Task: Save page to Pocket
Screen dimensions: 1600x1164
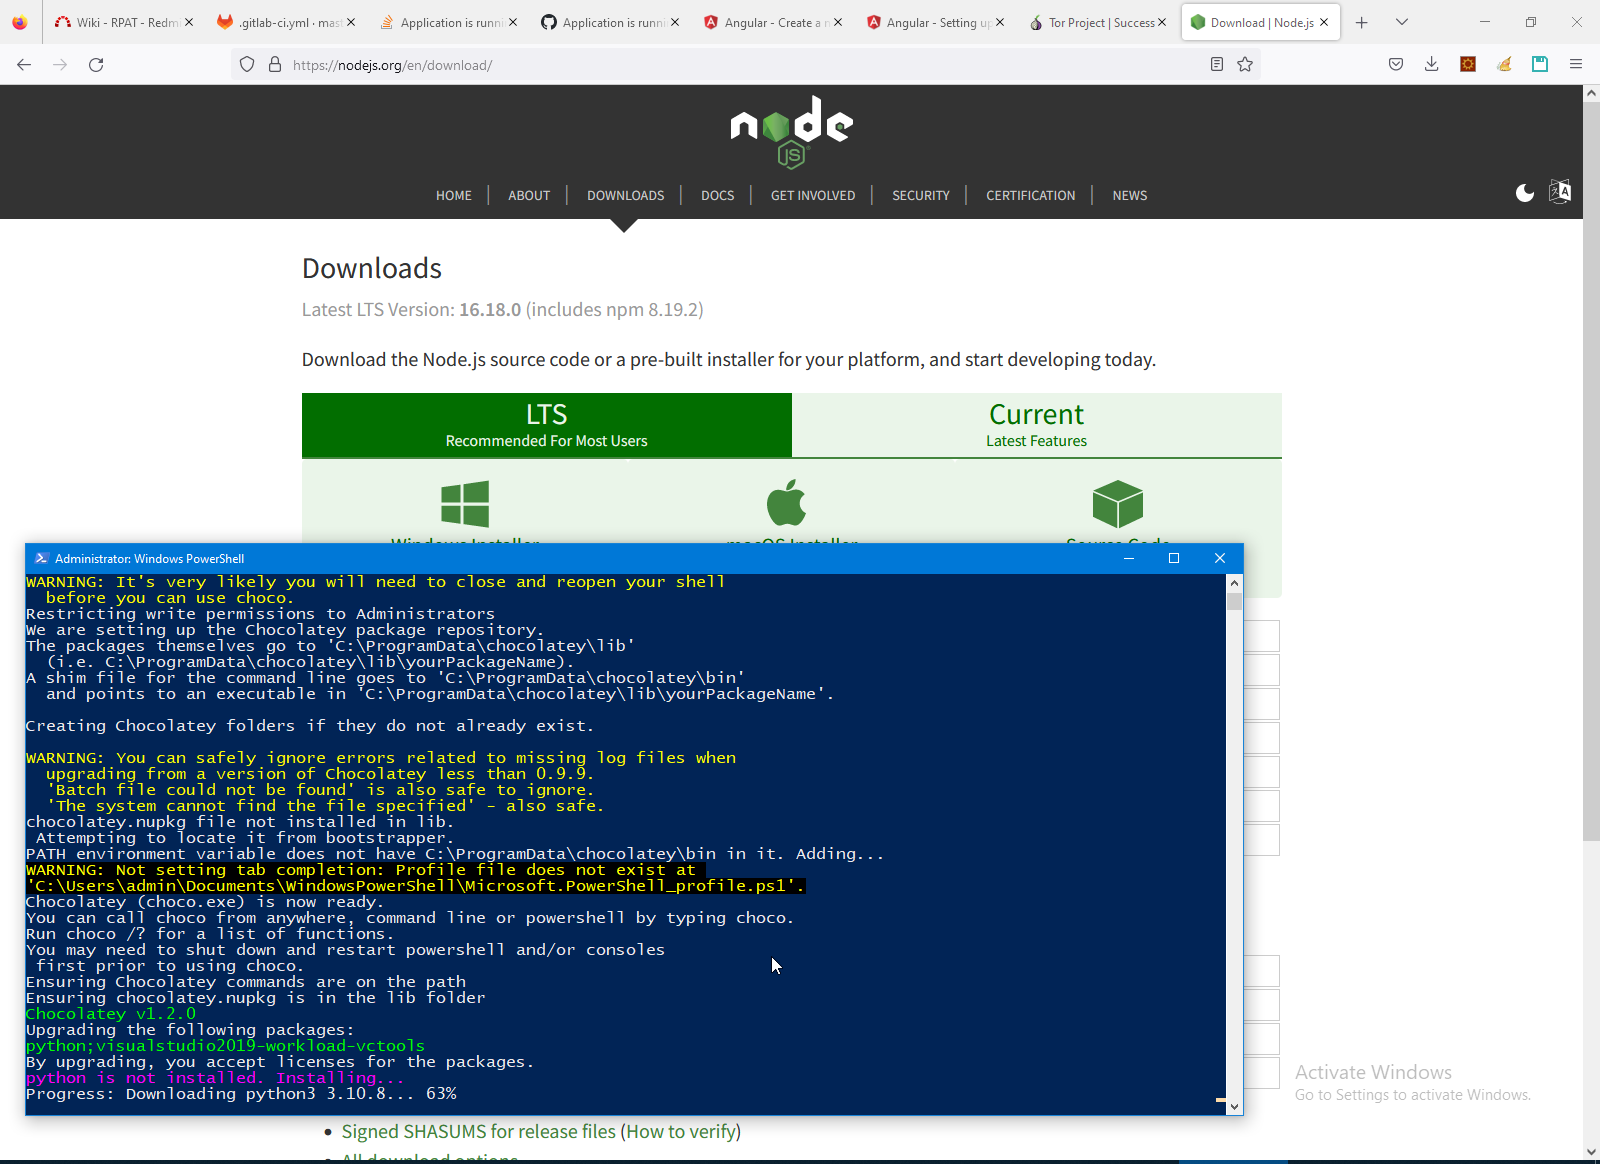Action: 1396,65
